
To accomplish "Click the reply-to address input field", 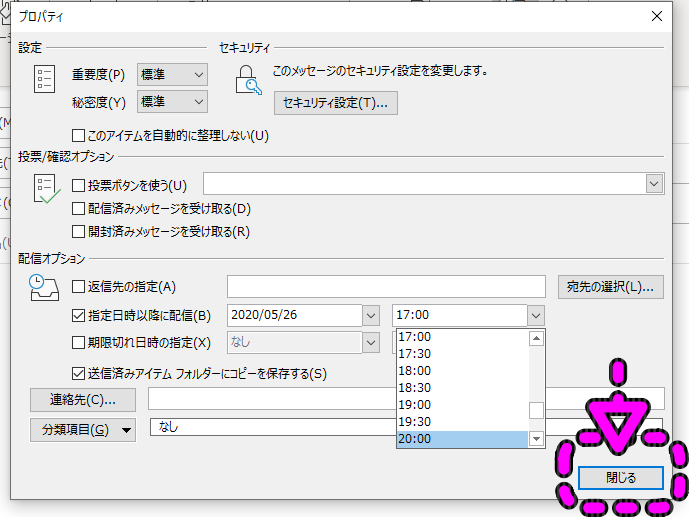I will click(386, 287).
